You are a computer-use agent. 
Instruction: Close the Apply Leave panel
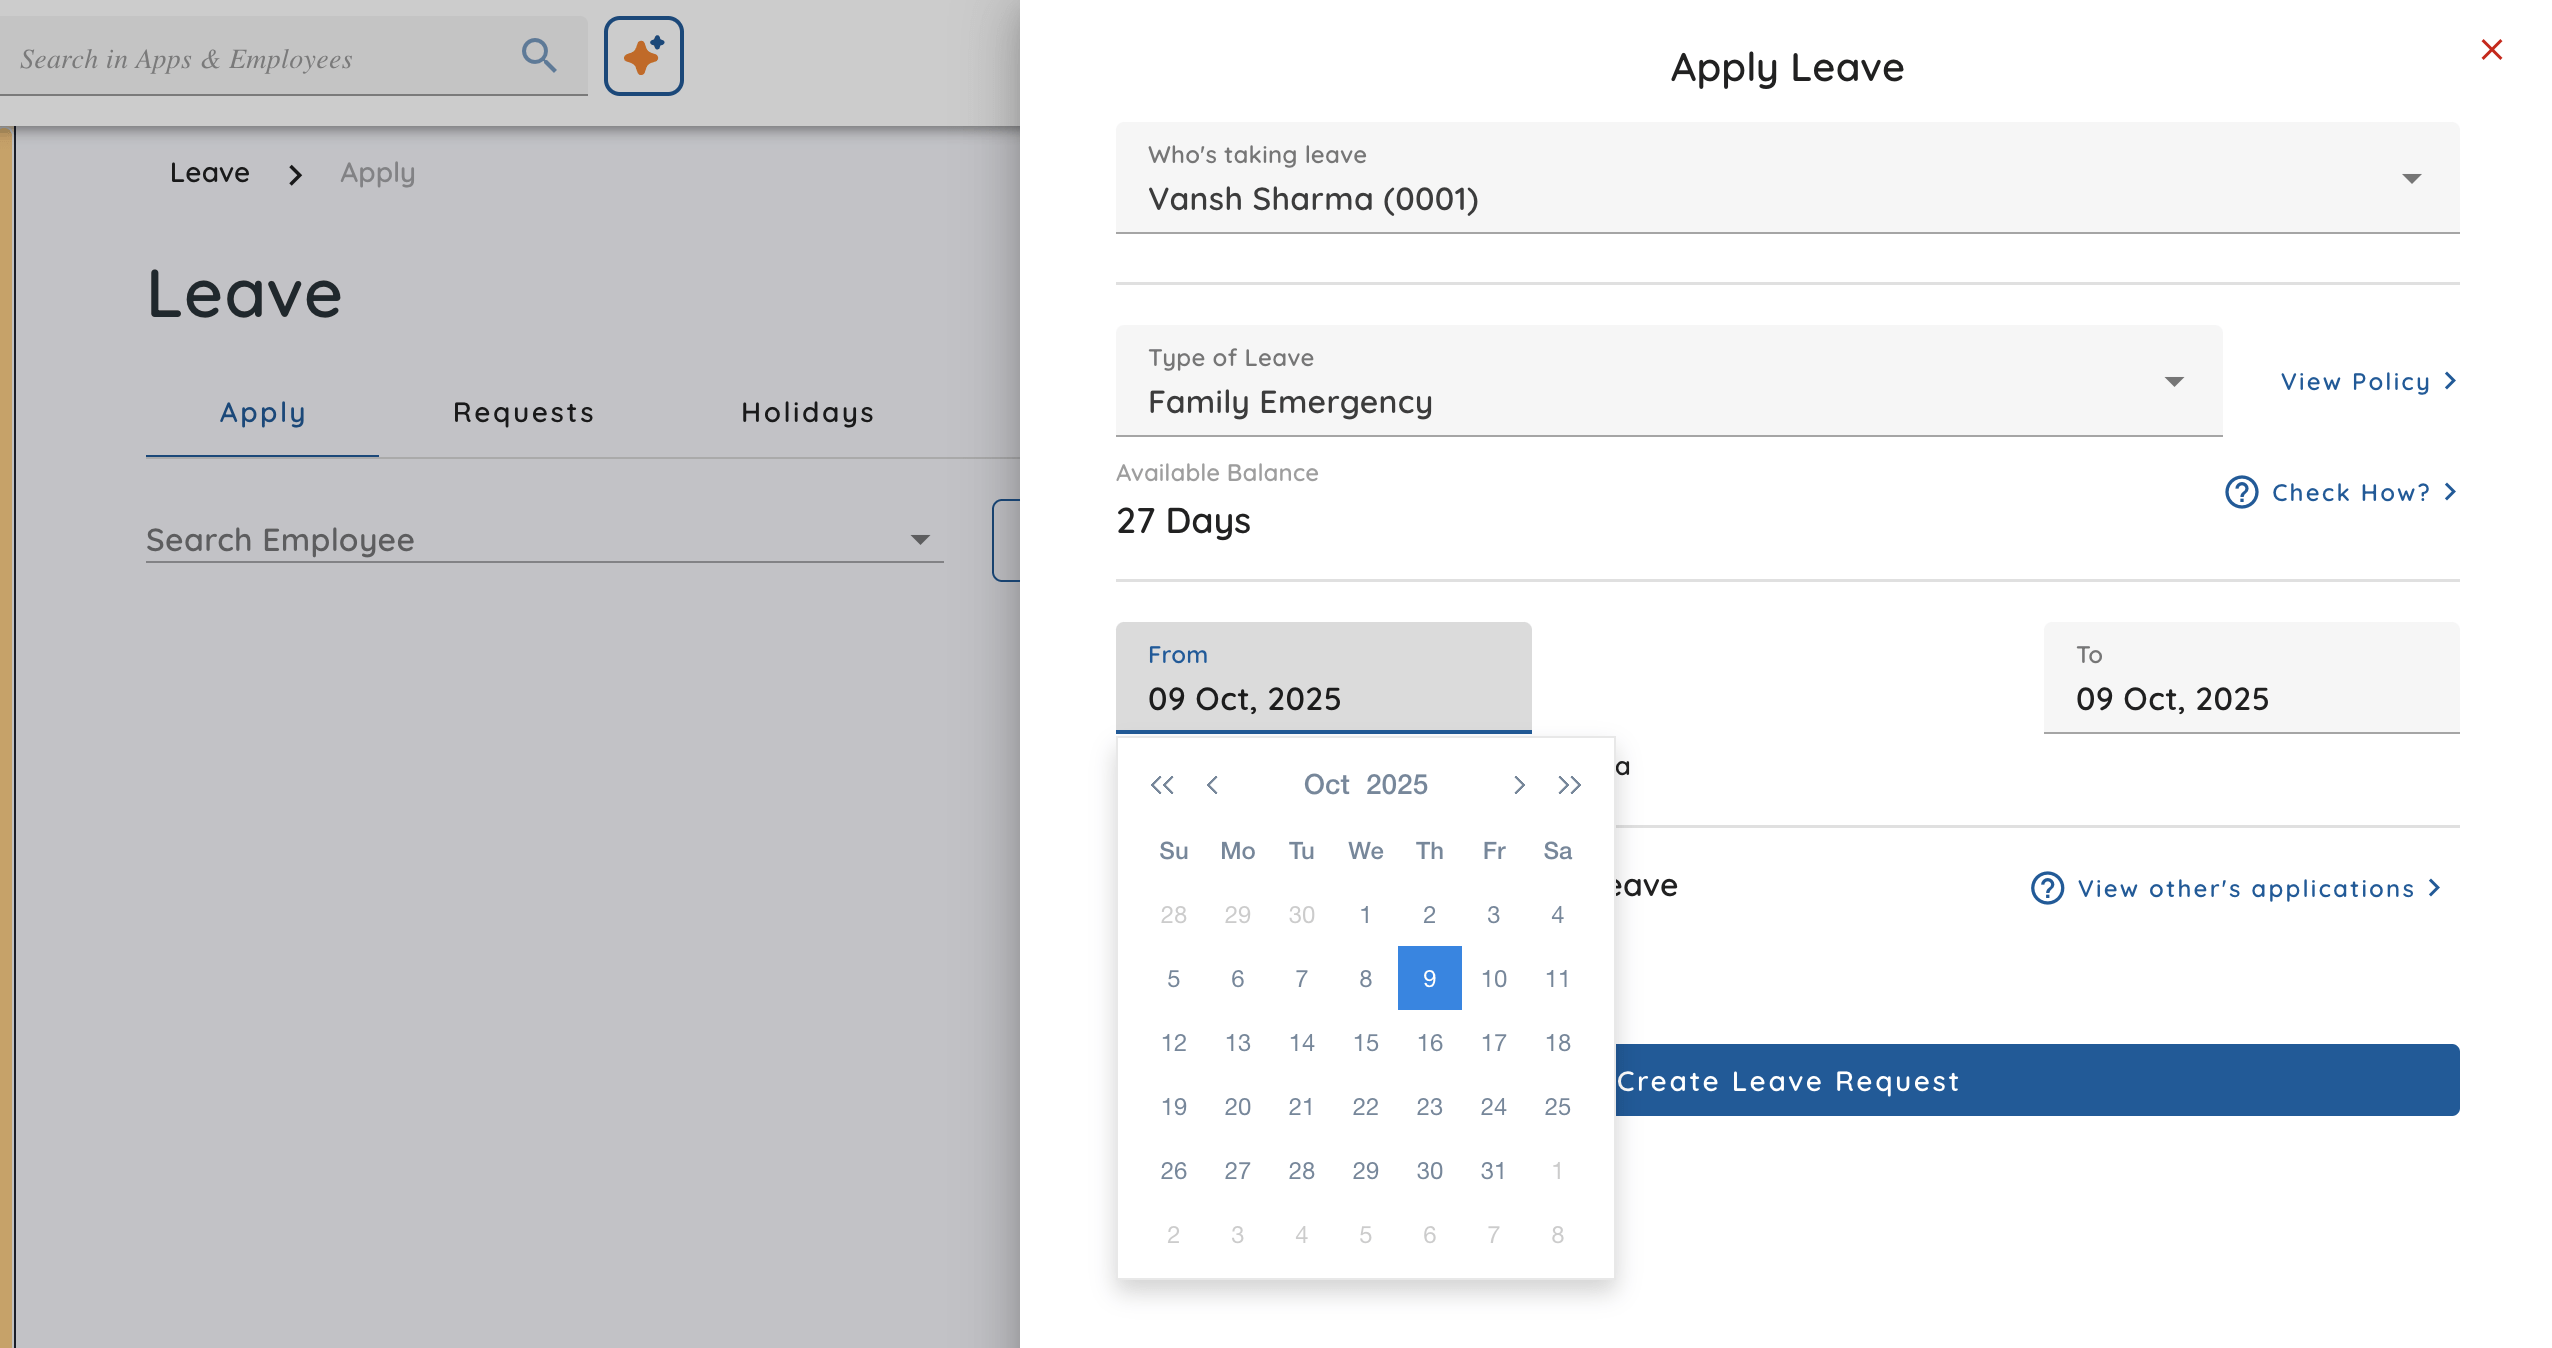tap(2491, 50)
